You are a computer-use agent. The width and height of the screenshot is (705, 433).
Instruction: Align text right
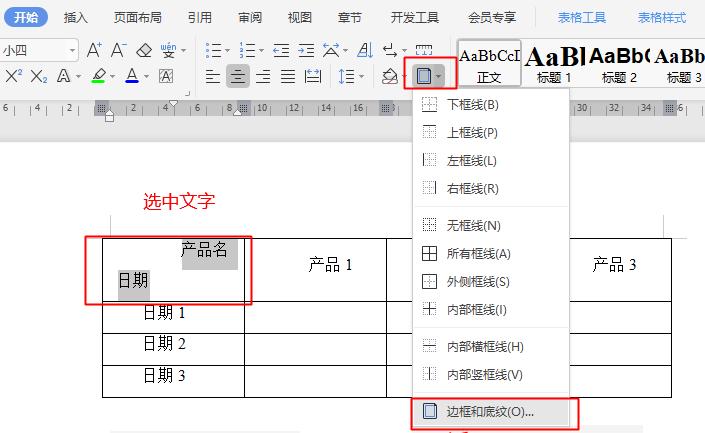point(263,76)
